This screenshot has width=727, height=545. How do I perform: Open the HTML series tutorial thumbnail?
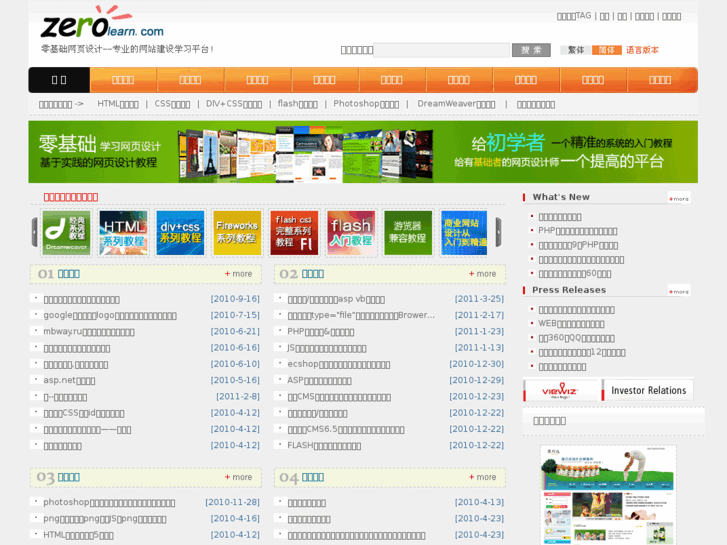[x=123, y=232]
